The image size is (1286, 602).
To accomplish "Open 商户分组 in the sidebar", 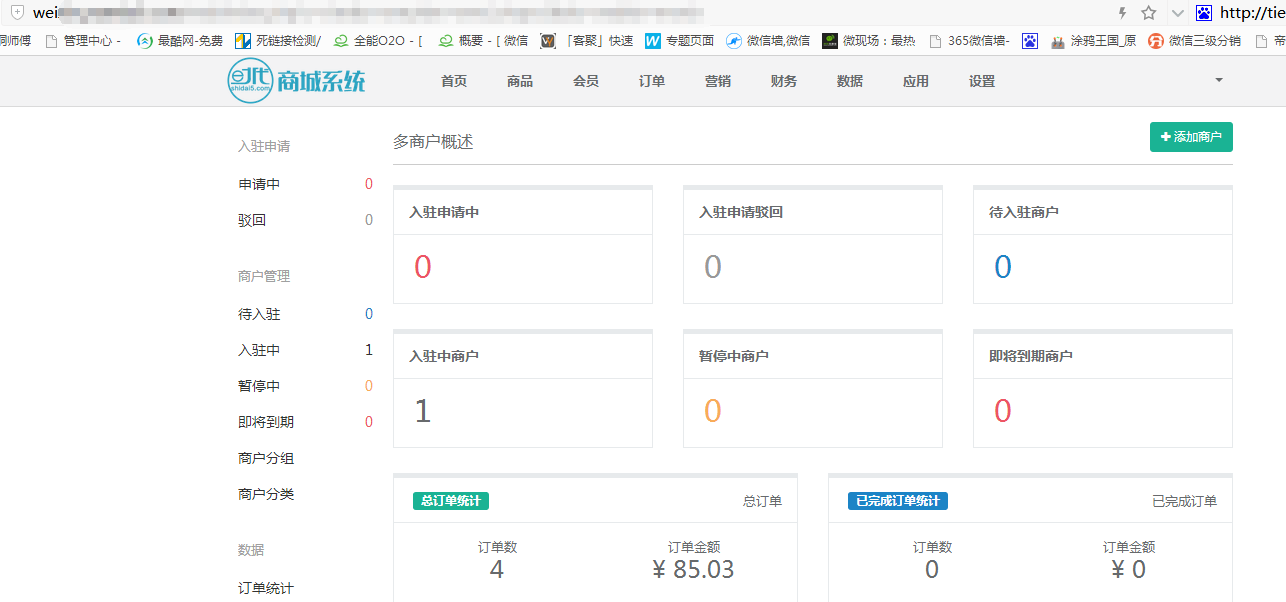I will [266, 458].
